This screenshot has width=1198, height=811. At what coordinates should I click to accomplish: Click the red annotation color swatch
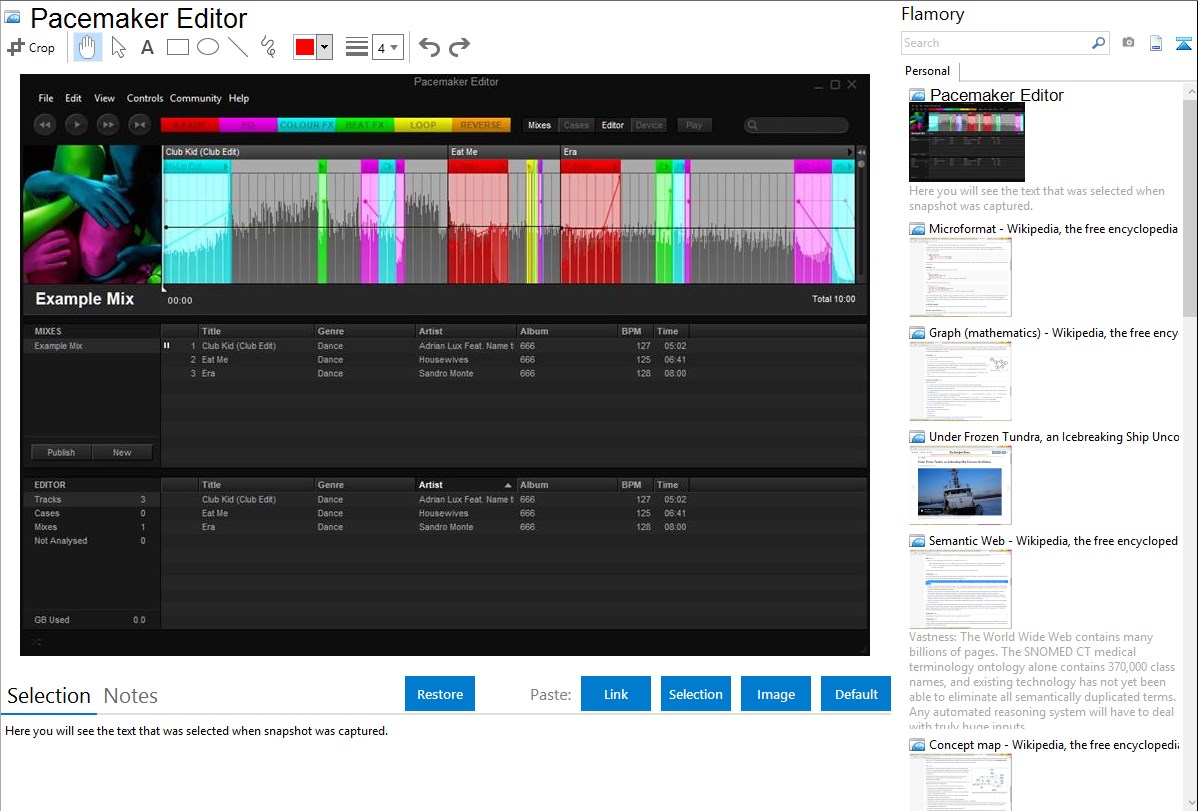coord(305,47)
